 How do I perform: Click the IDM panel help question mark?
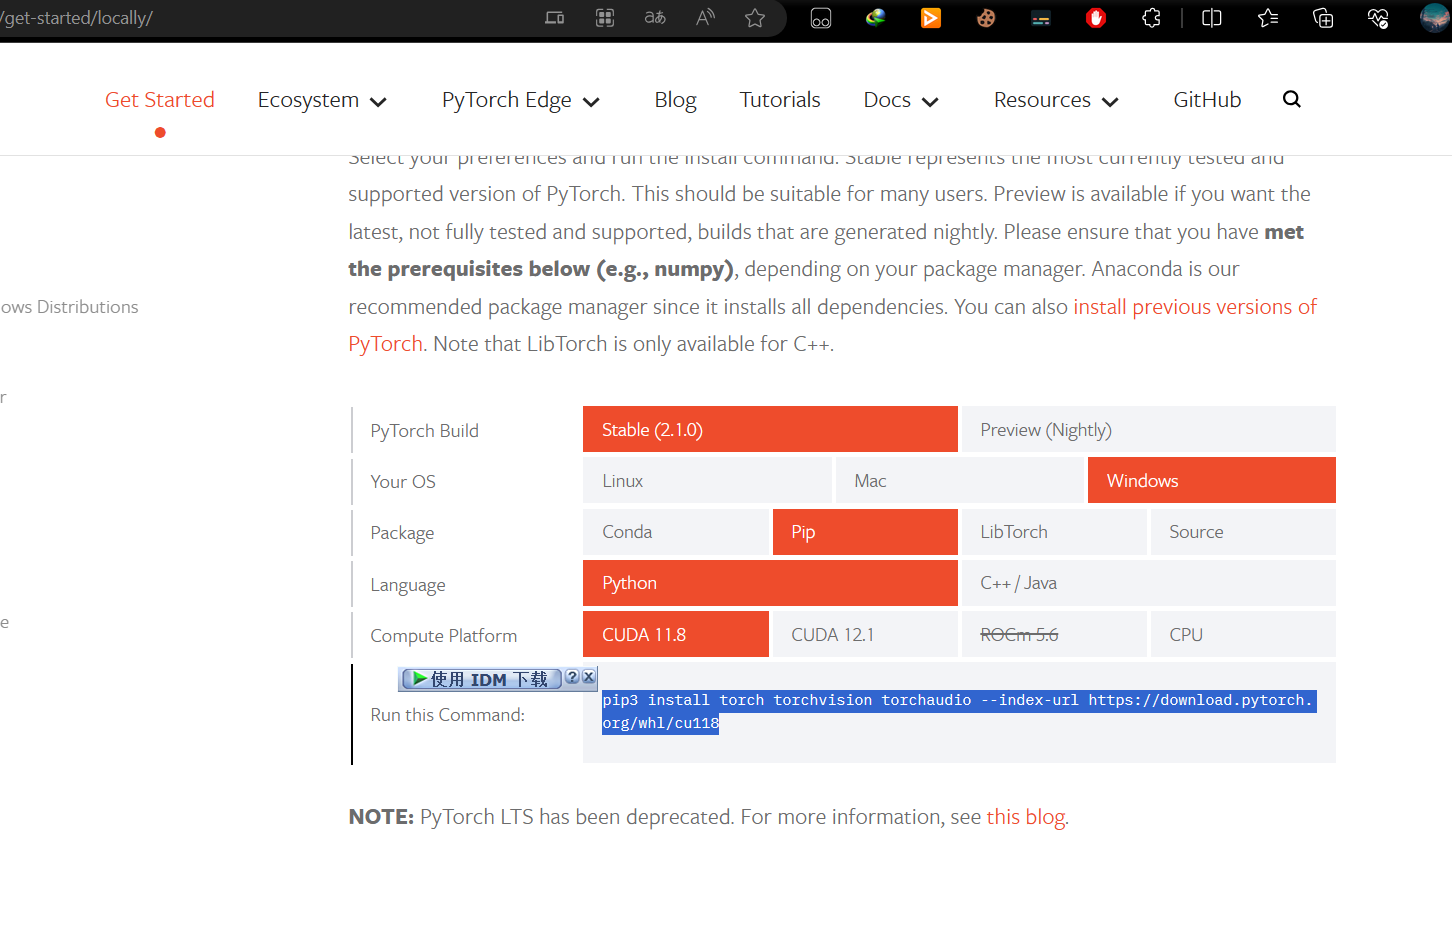point(572,677)
